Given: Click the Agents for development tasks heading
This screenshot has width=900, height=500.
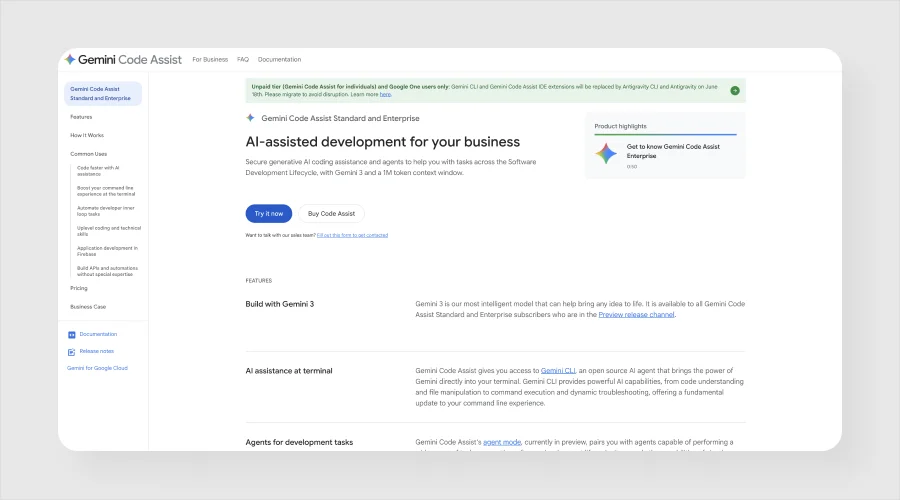Looking at the screenshot, I should tap(299, 443).
